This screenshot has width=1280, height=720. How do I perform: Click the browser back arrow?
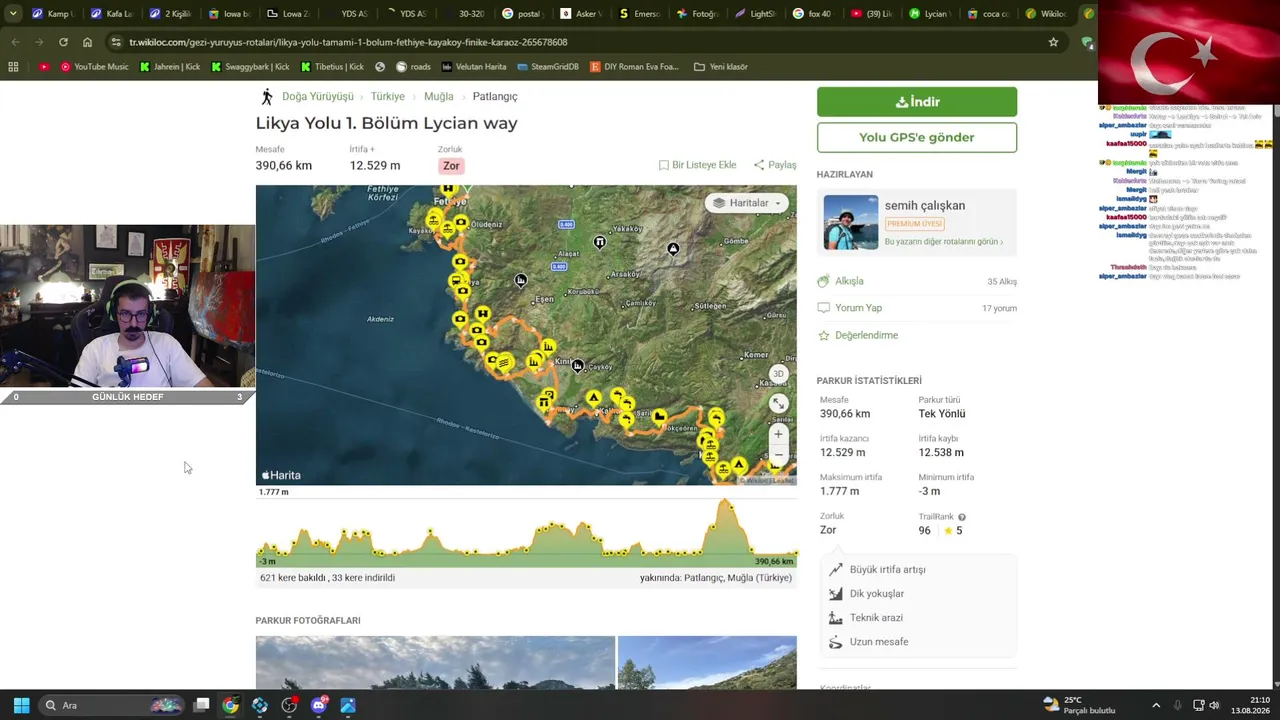point(15,42)
